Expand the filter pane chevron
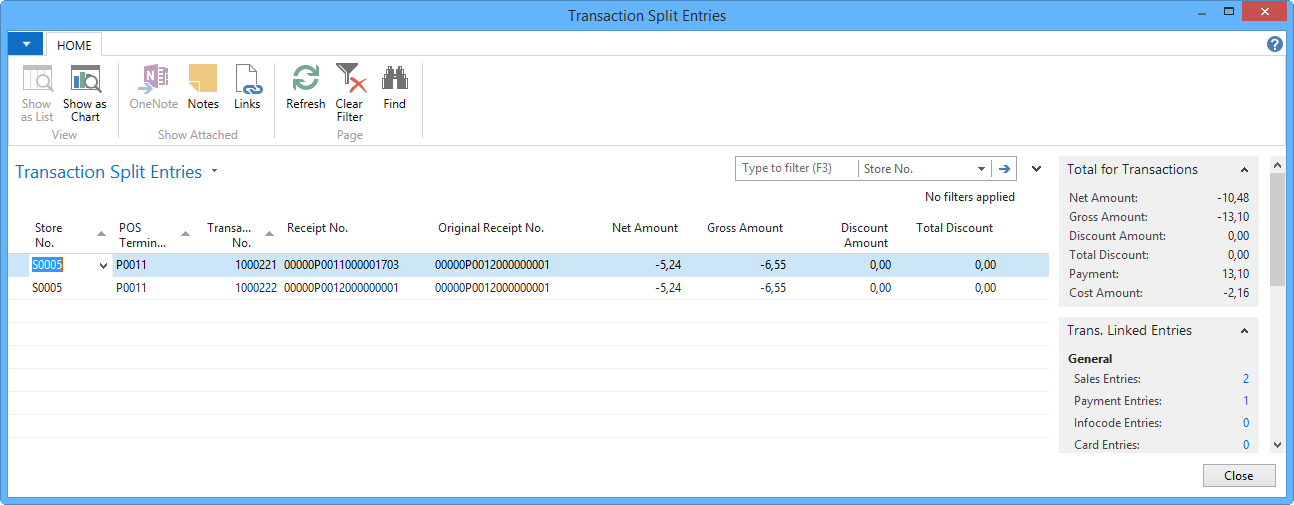The height and width of the screenshot is (505, 1294). [x=1036, y=169]
